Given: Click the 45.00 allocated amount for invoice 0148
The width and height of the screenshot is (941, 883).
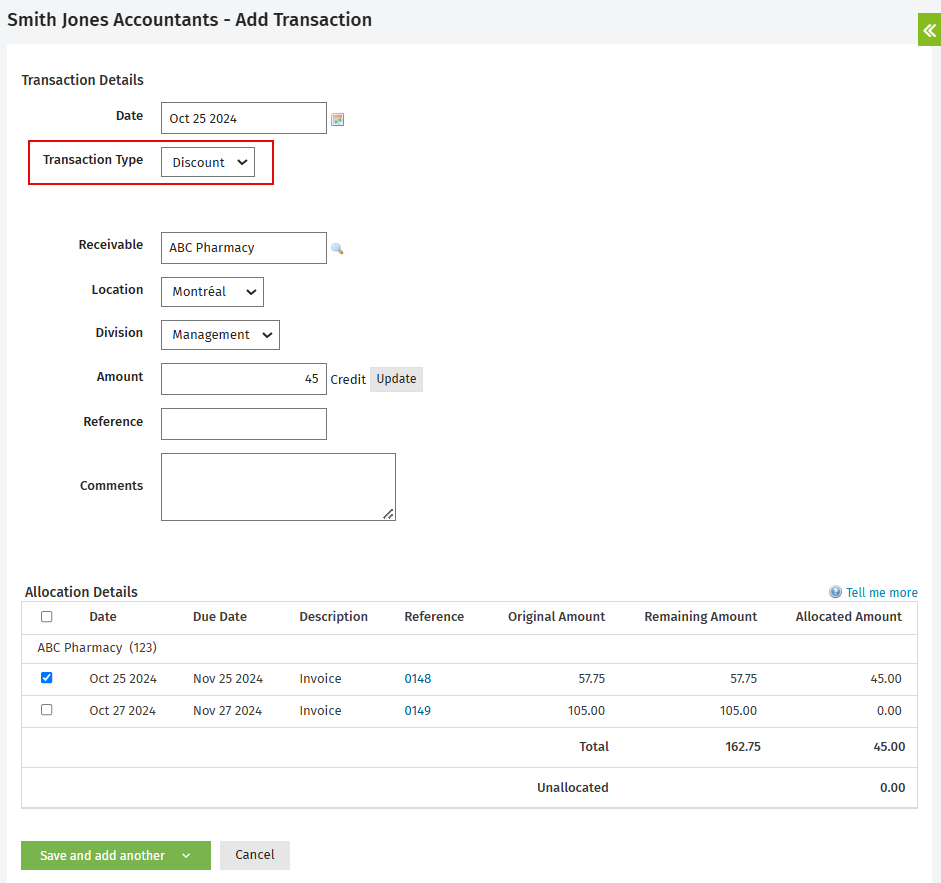Looking at the screenshot, I should point(886,678).
